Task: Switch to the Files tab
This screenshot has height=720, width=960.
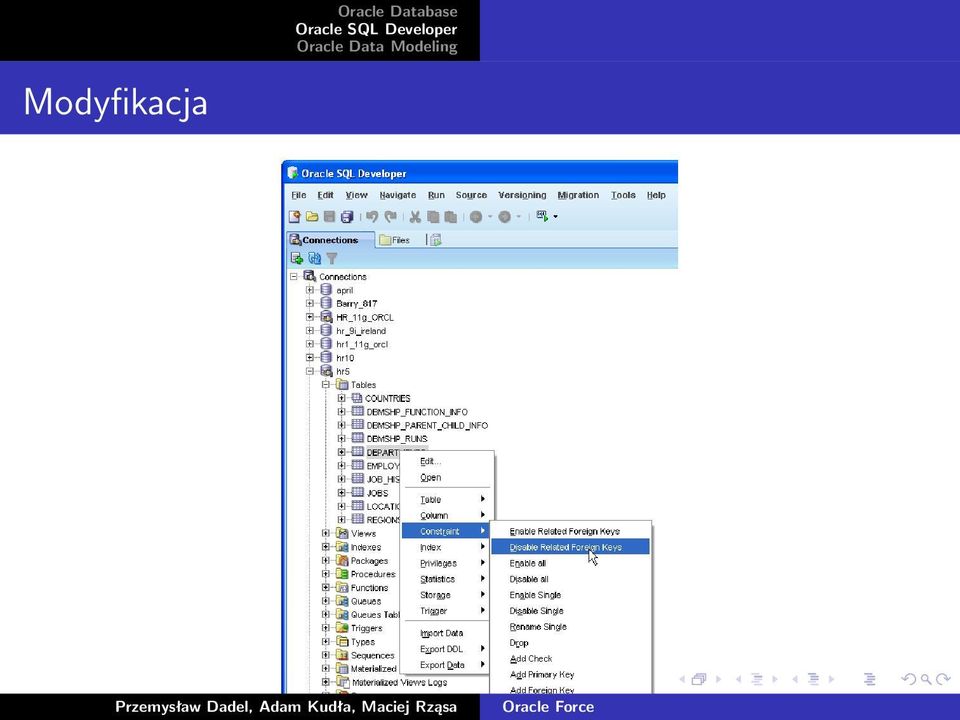Action: tap(394, 240)
